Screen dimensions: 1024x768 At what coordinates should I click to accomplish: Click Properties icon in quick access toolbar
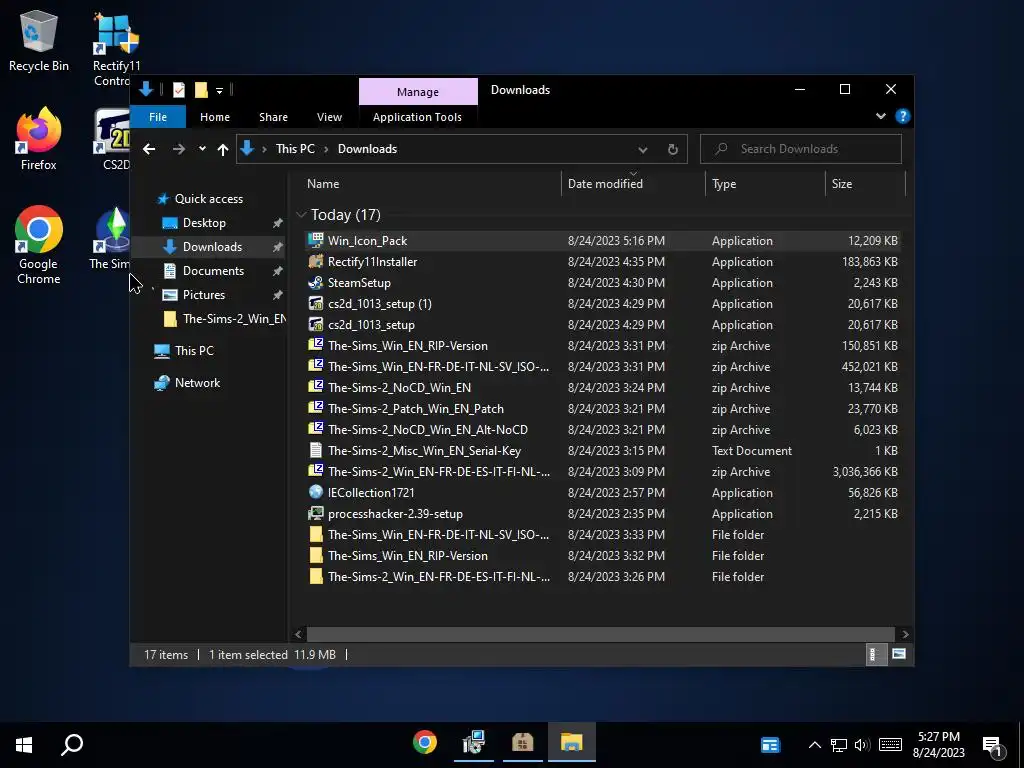tap(178, 89)
